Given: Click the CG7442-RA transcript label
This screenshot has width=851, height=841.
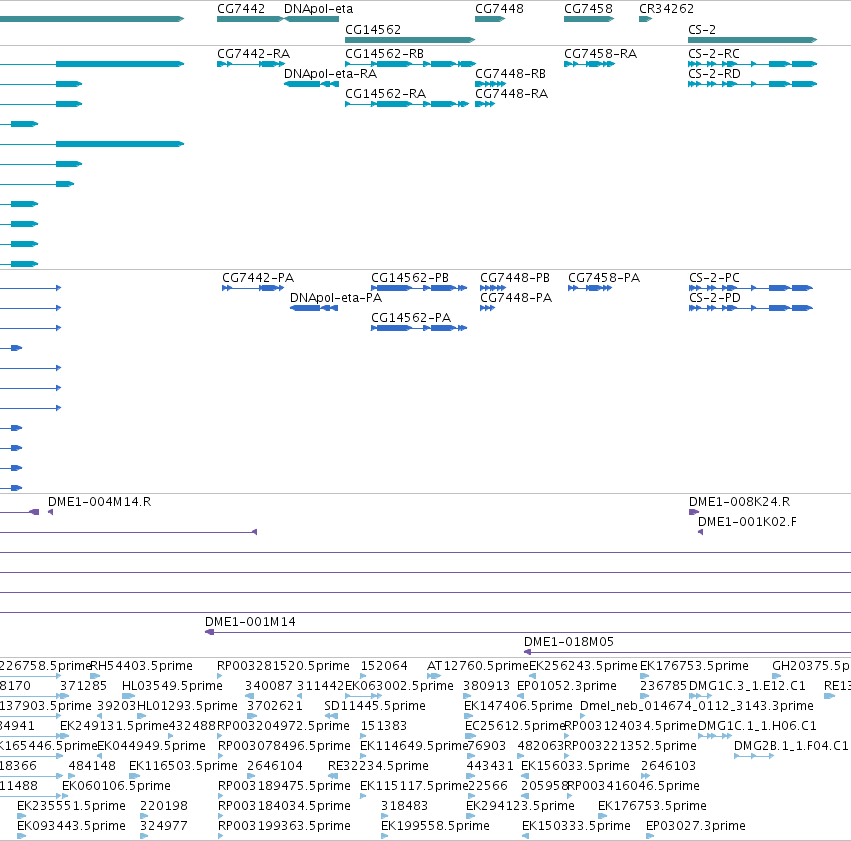Looking at the screenshot, I should pyautogui.click(x=253, y=54).
